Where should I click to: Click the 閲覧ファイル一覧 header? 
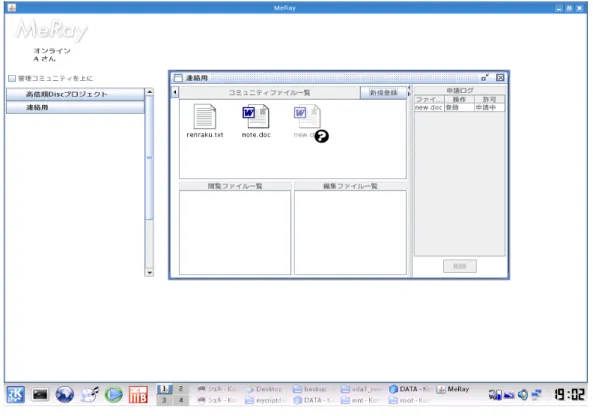pyautogui.click(x=235, y=186)
